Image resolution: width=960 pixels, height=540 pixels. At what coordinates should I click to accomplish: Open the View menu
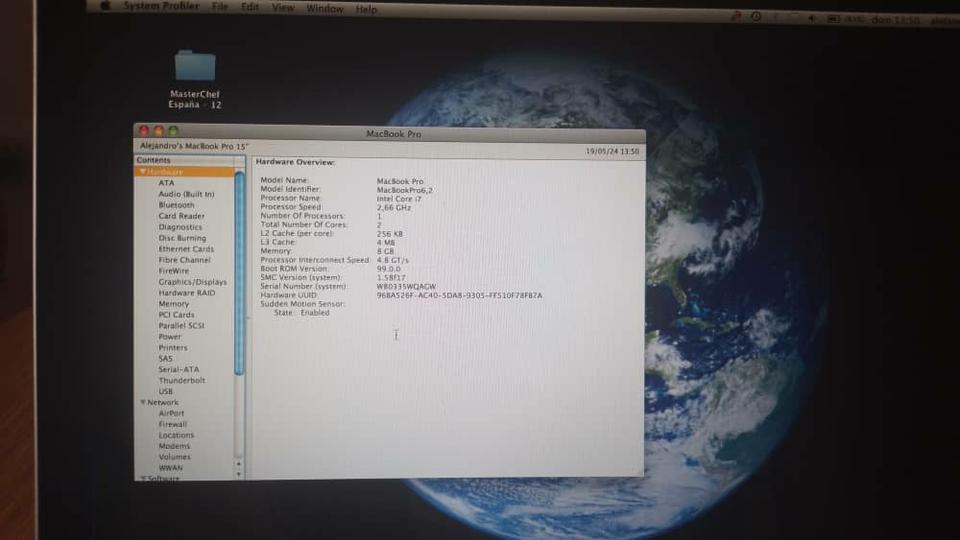click(283, 8)
